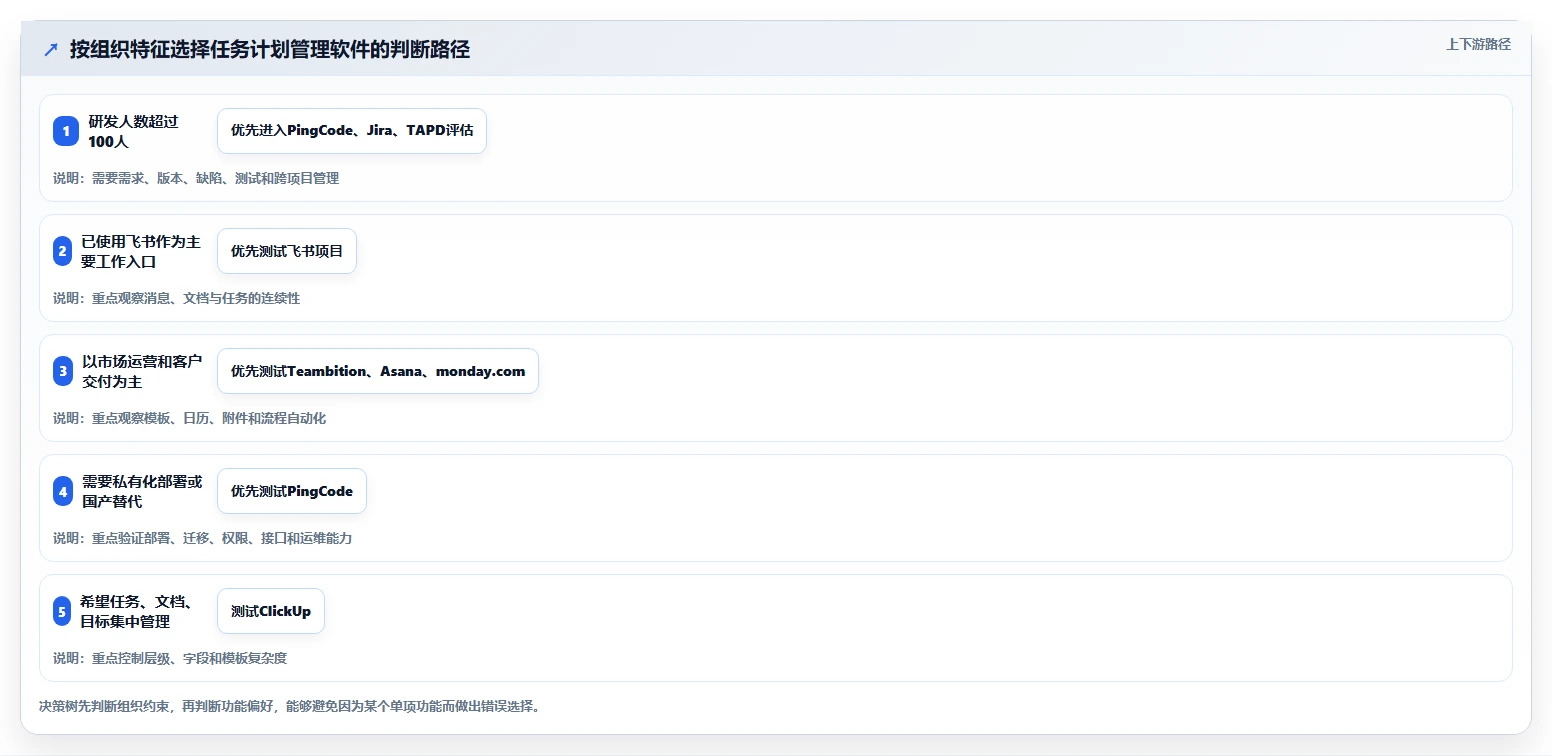Click the 上下游路径 label in header
1552x756 pixels.
pos(1478,44)
